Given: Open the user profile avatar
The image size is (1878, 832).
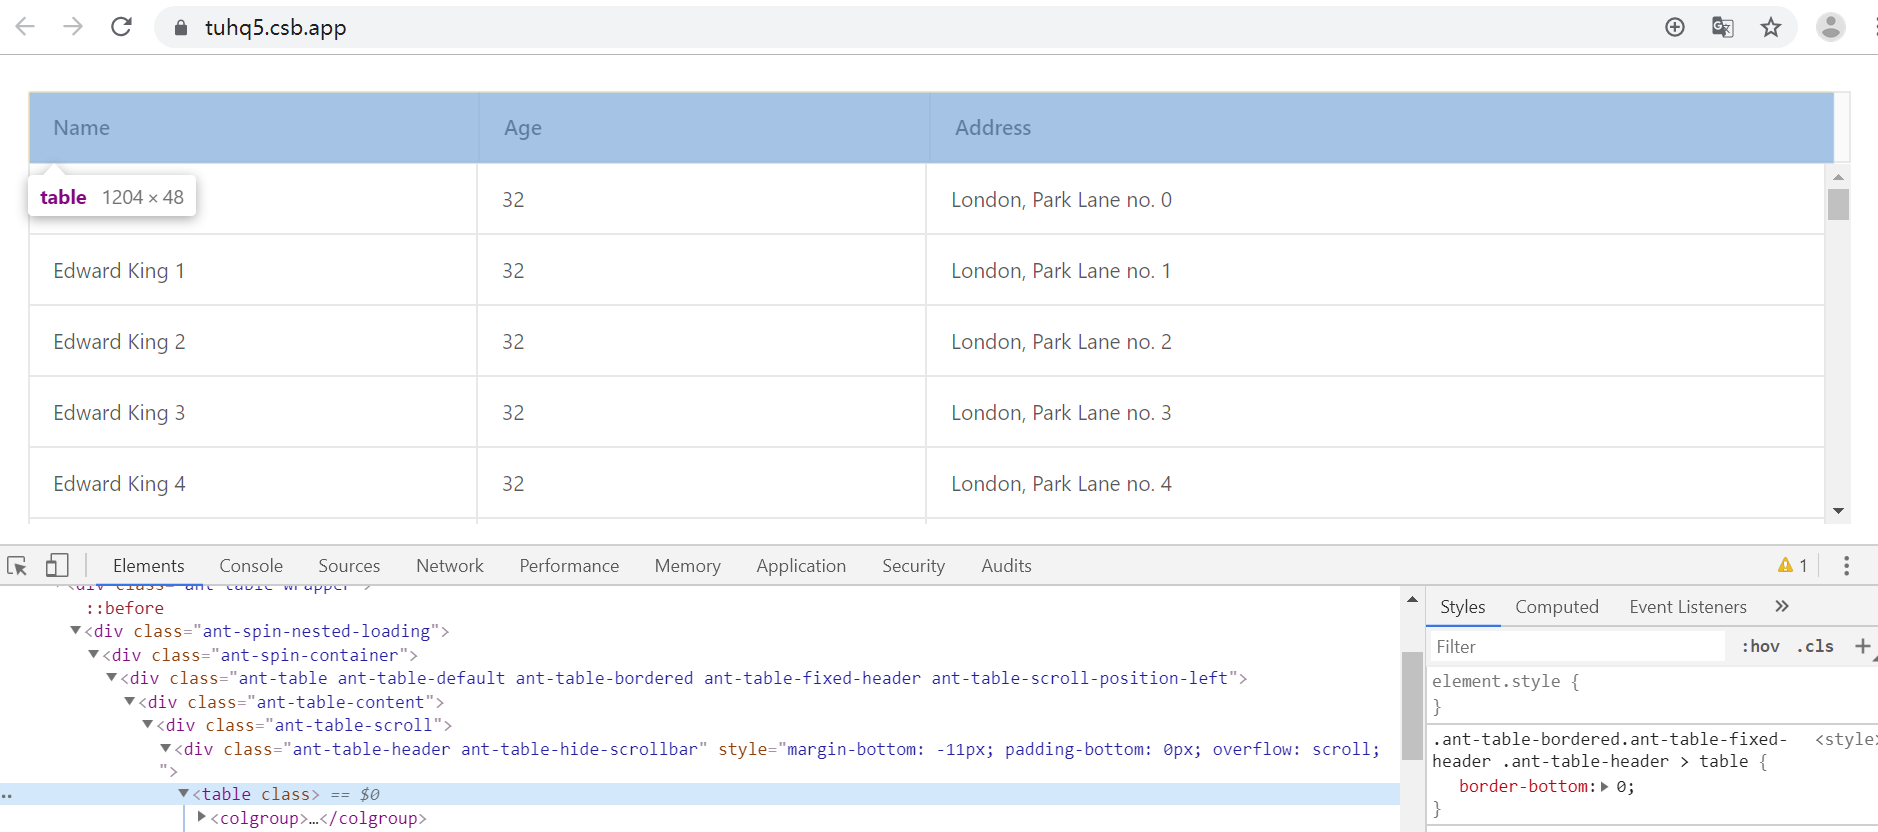Looking at the screenshot, I should pyautogui.click(x=1831, y=27).
